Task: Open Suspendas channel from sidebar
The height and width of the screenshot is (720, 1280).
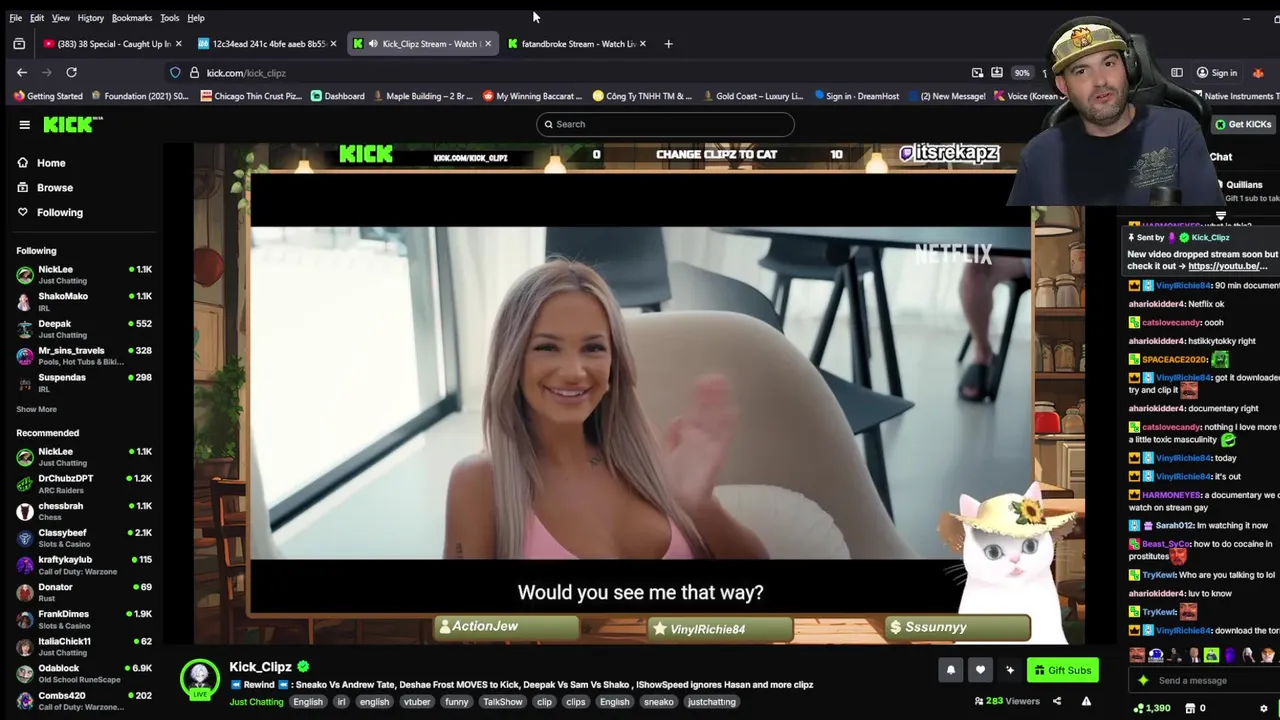Action: [x=84, y=383]
